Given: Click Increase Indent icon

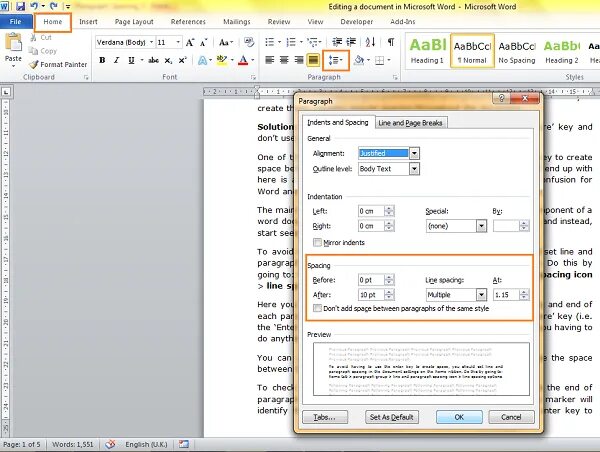Looking at the screenshot, I should tap(351, 42).
